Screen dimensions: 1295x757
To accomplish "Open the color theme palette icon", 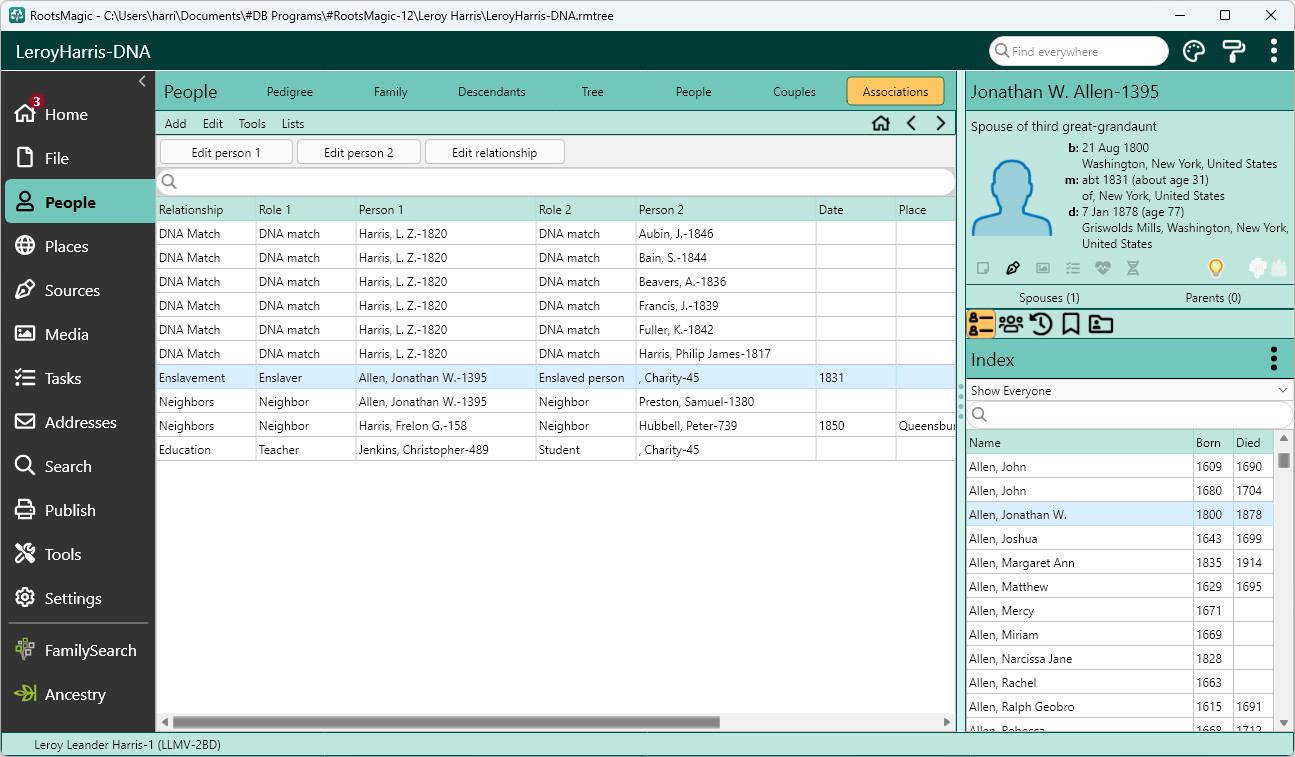I will pyautogui.click(x=1194, y=52).
